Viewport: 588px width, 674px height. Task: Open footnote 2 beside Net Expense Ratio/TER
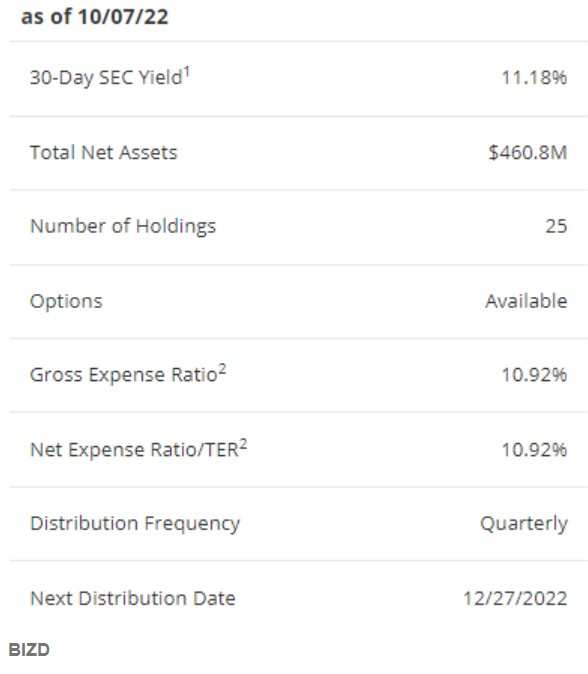[243, 444]
